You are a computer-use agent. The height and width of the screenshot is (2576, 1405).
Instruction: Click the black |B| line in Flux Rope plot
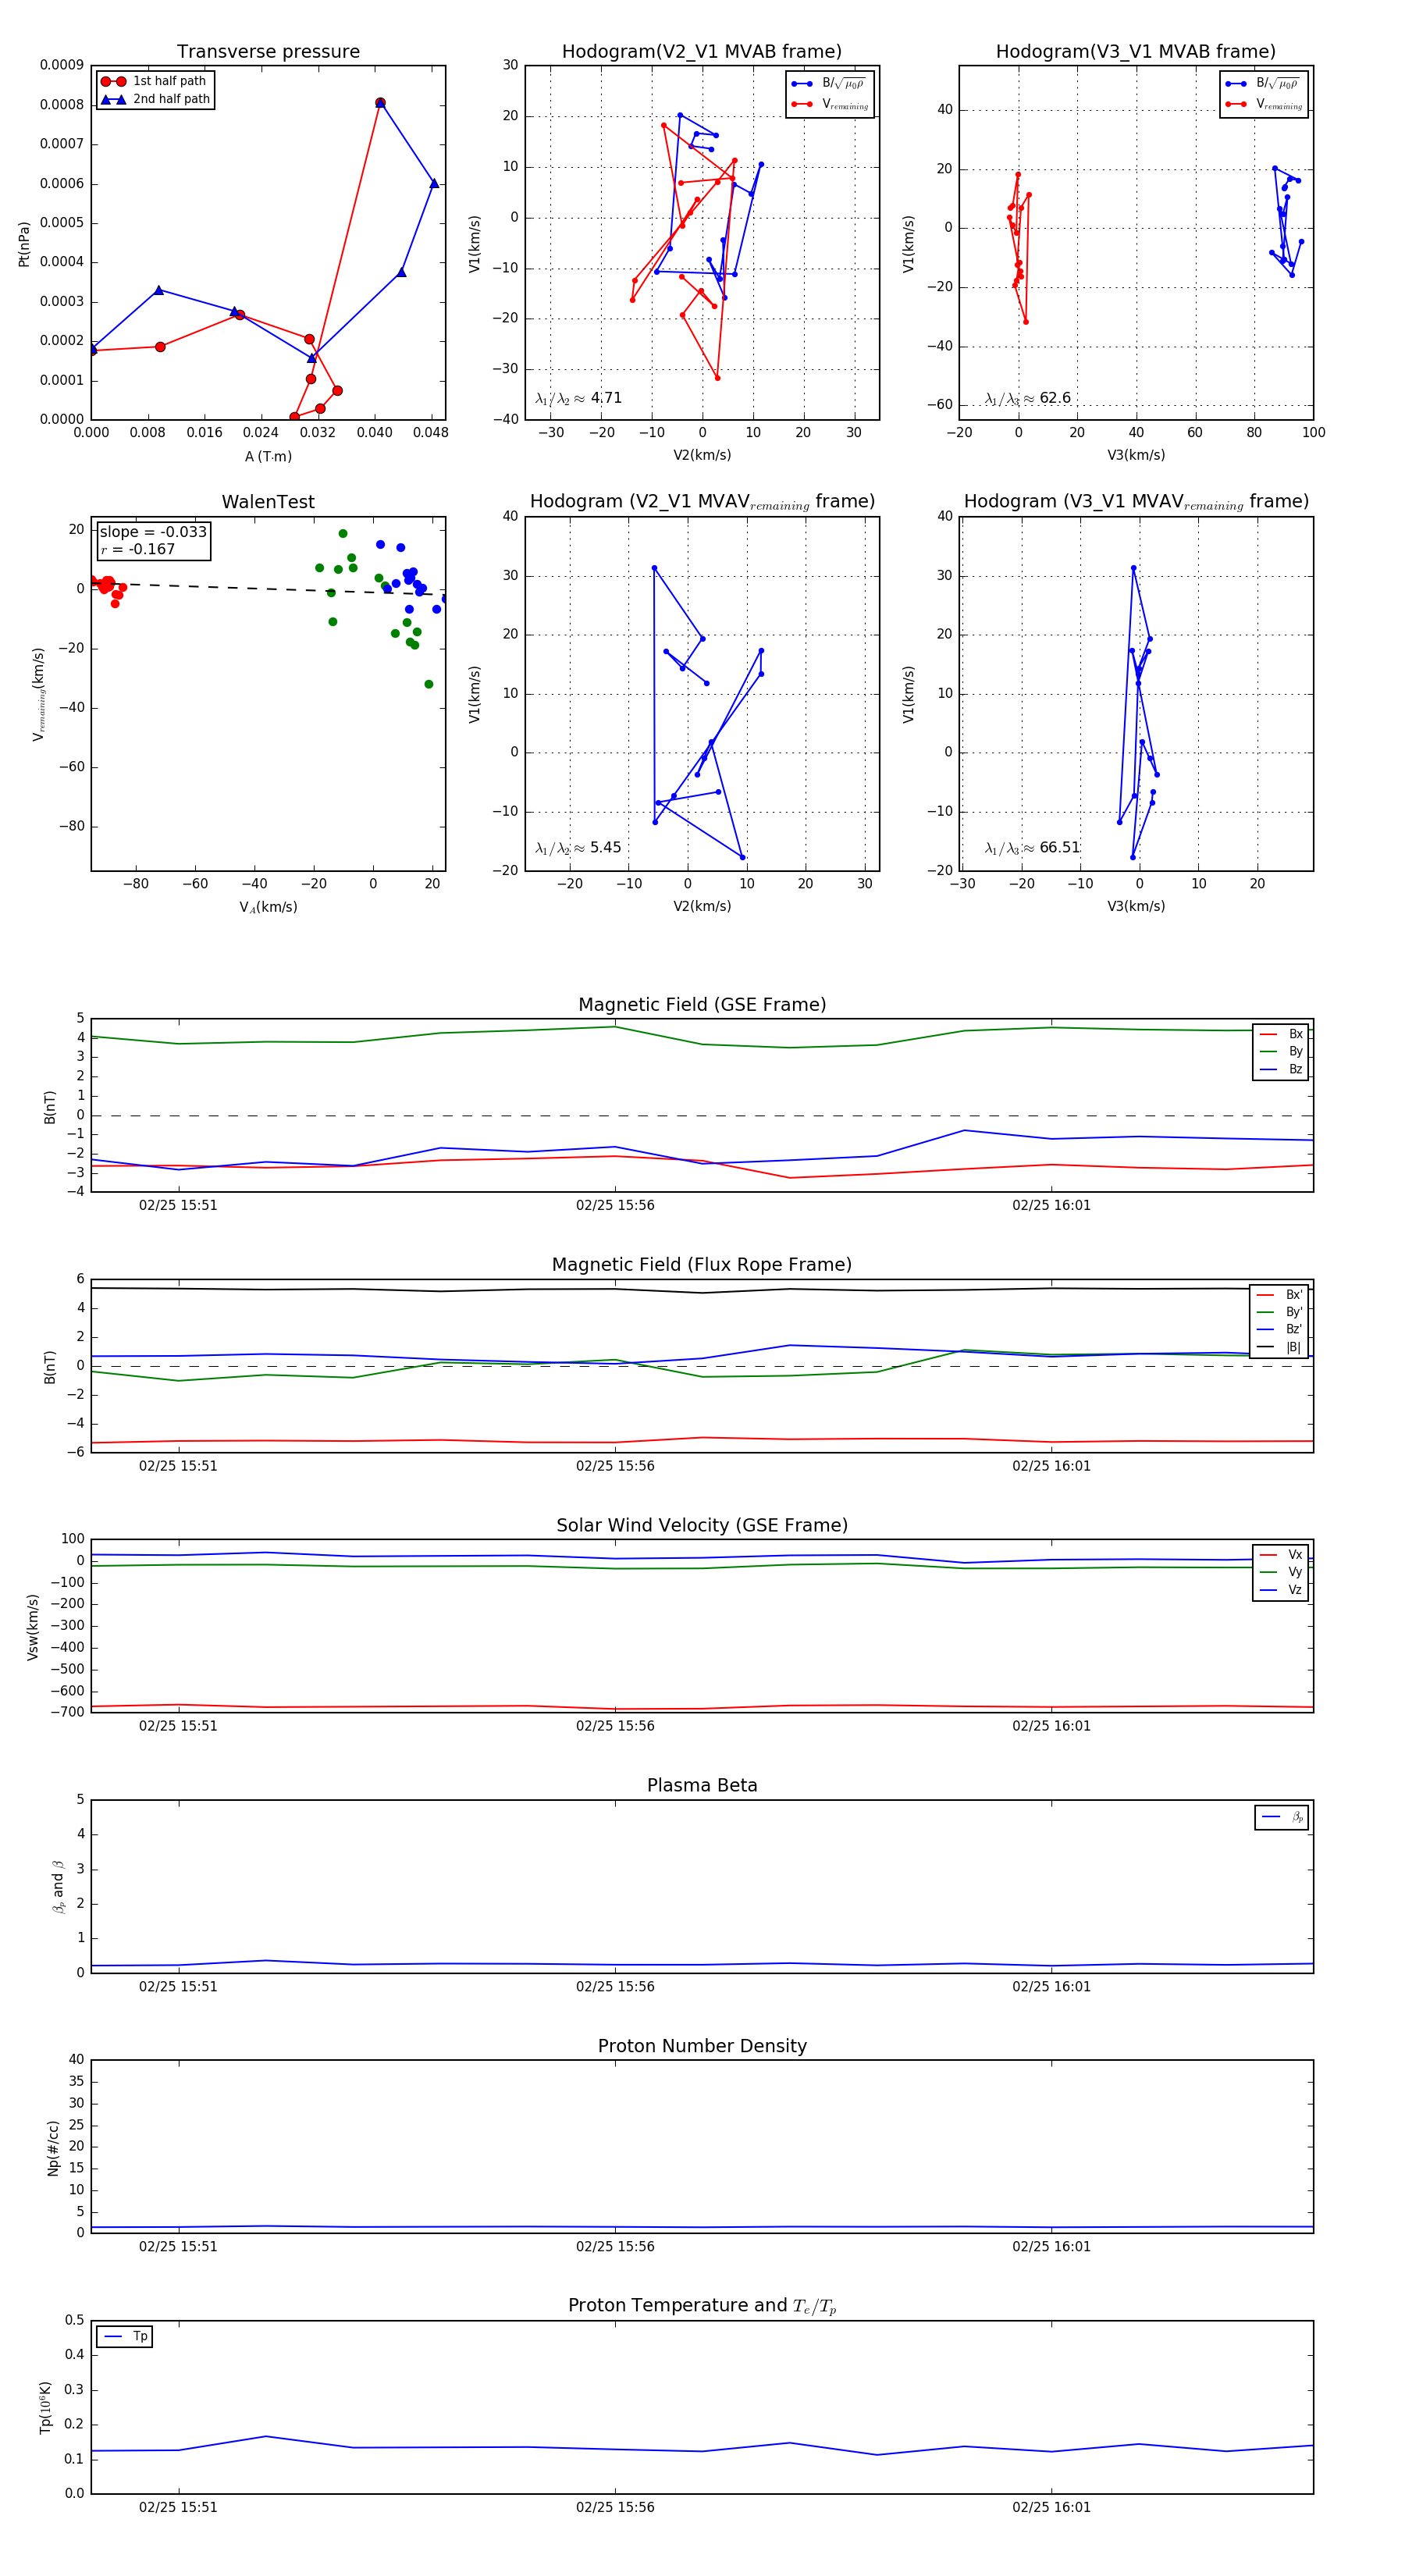pos(702,1292)
